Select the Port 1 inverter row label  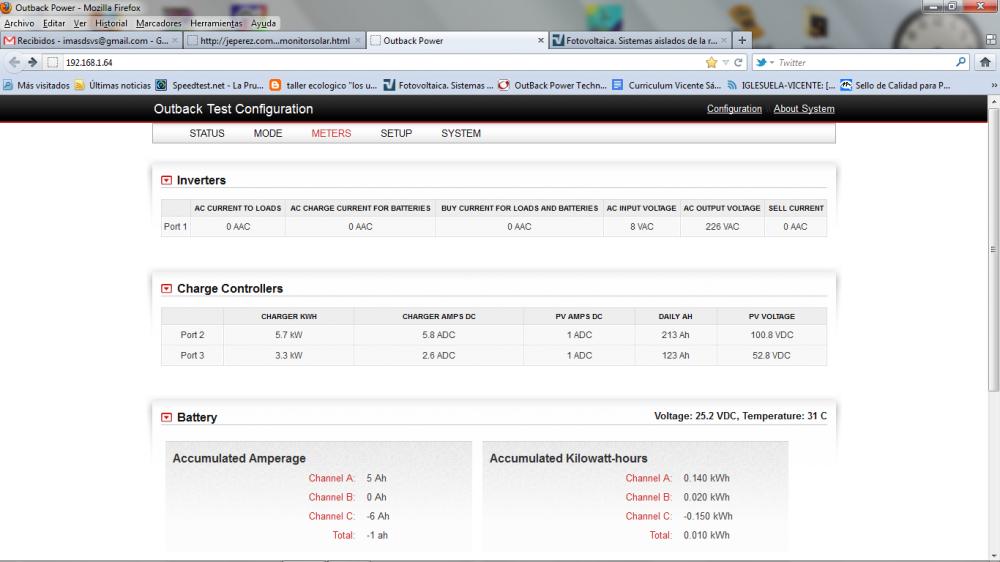pyautogui.click(x=175, y=226)
